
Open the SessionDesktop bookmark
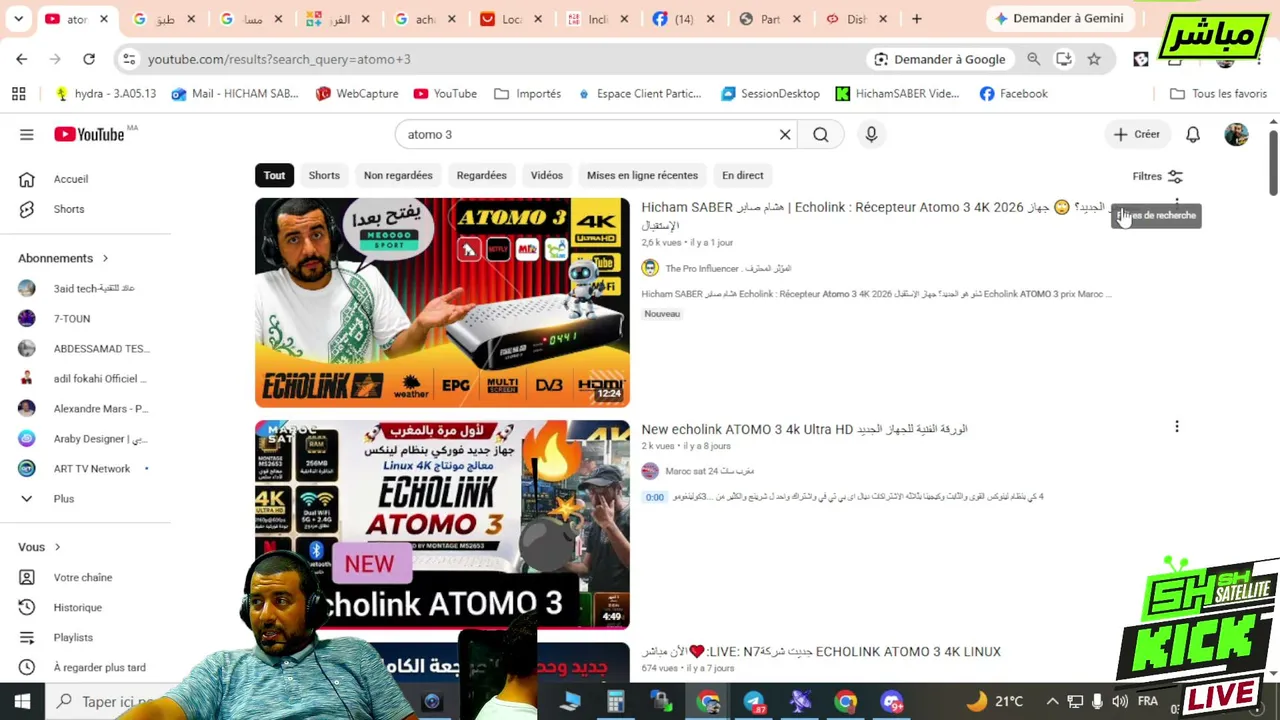pos(770,93)
